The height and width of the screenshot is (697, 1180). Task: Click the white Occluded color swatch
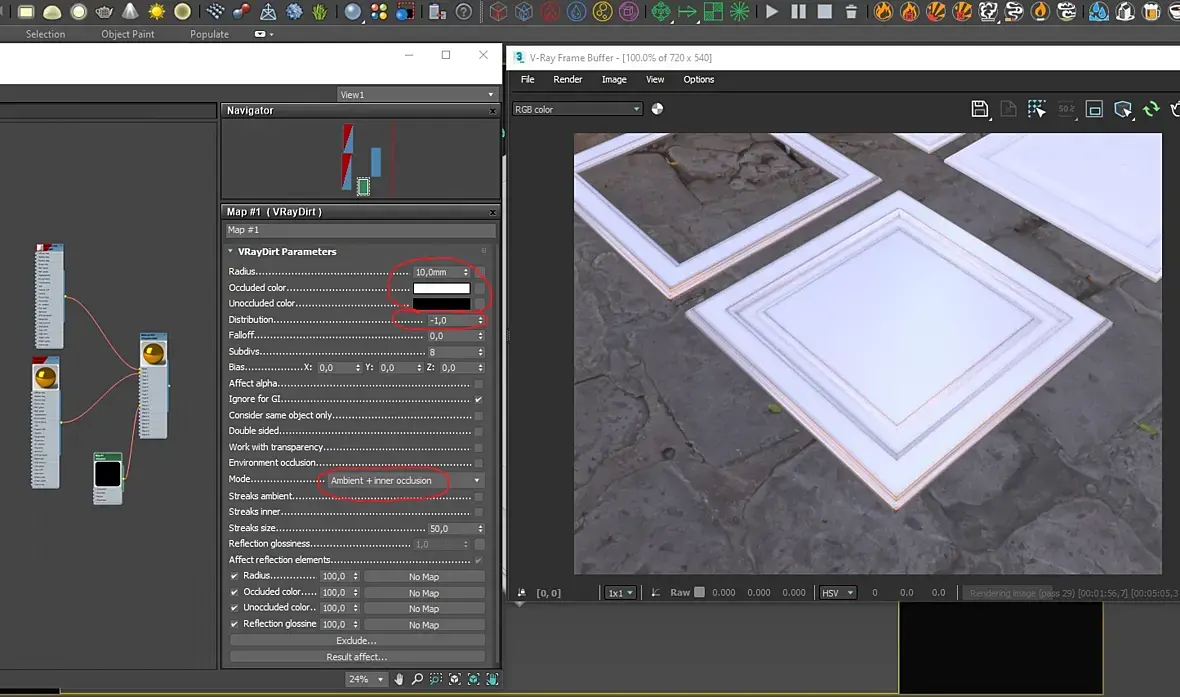(441, 288)
